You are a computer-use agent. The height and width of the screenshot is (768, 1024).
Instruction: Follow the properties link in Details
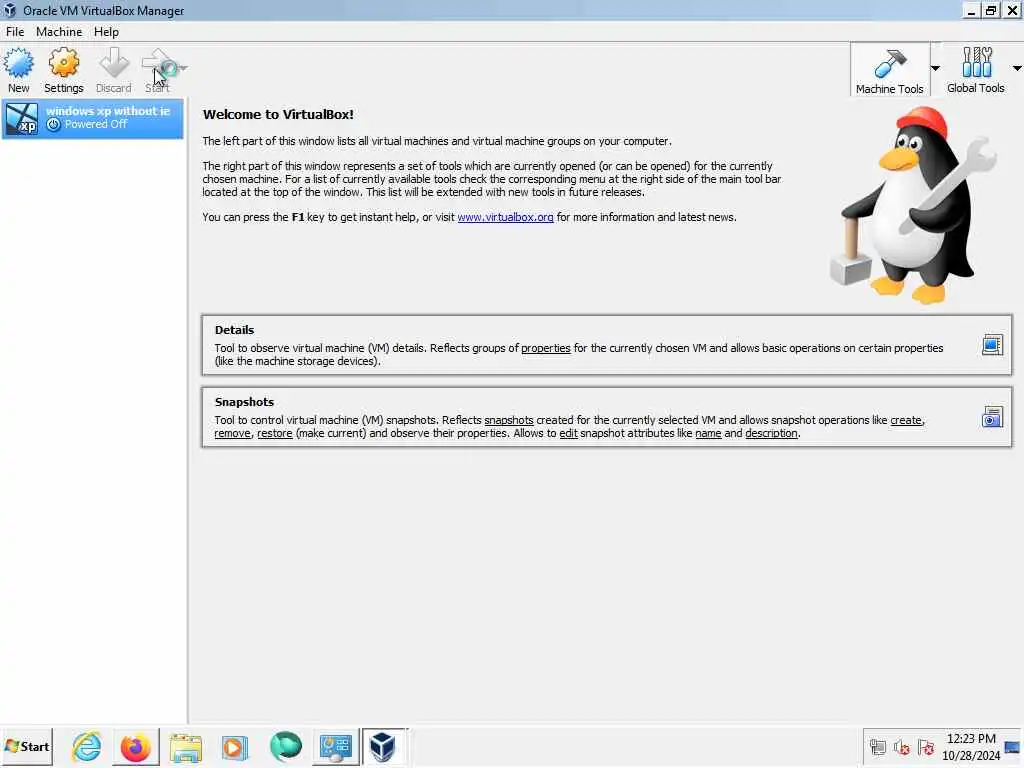coord(545,348)
